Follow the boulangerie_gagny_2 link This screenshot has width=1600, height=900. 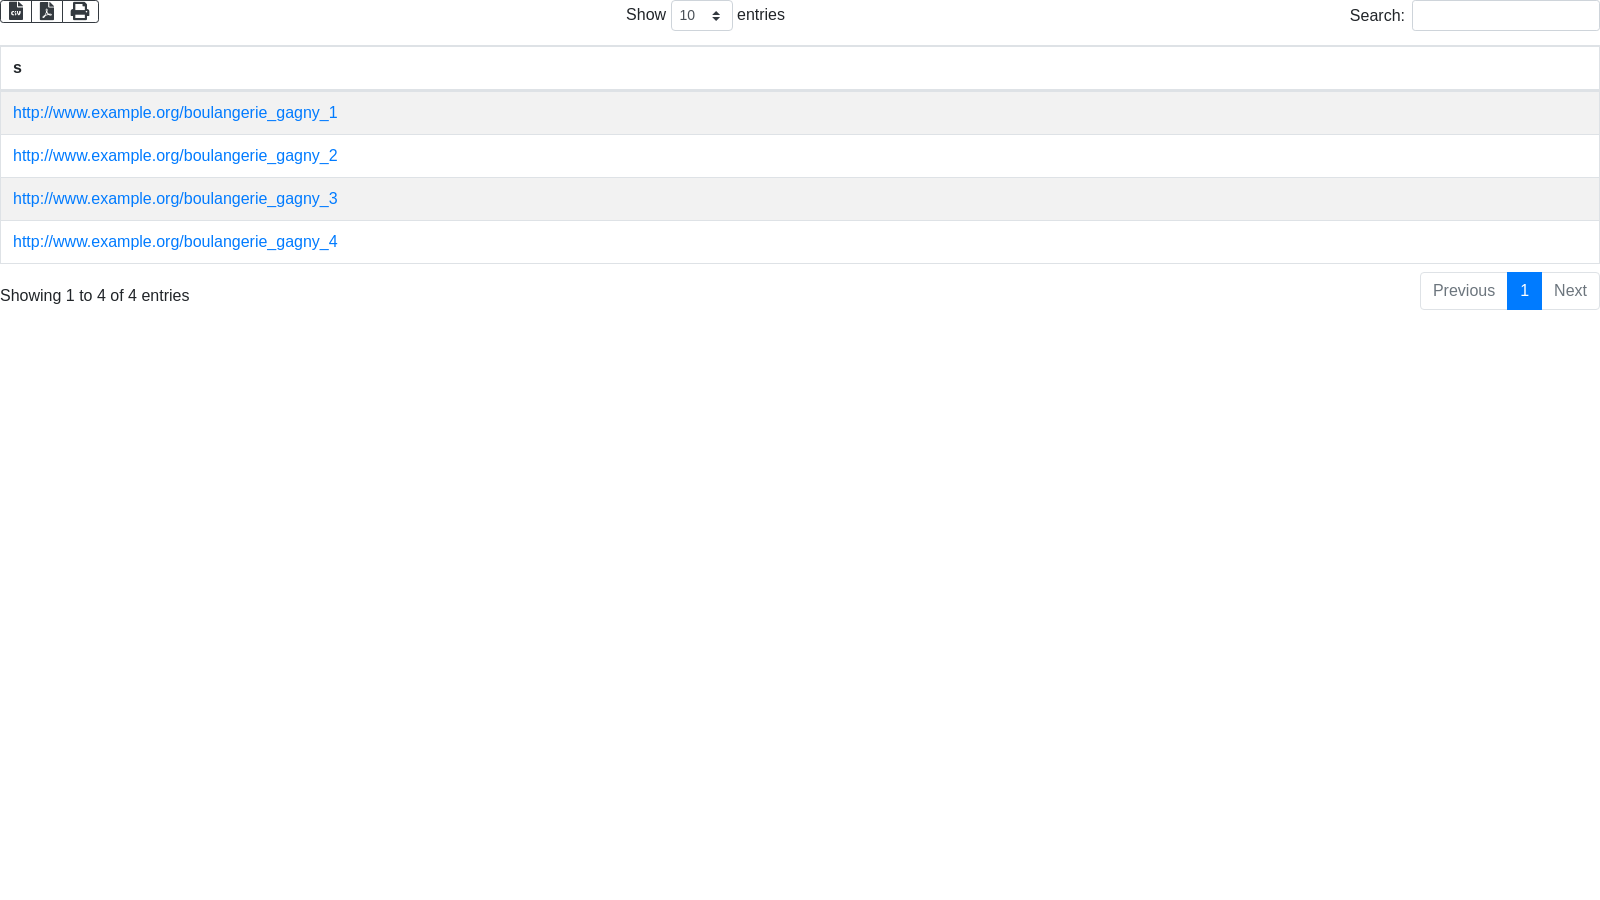pyautogui.click(x=175, y=156)
